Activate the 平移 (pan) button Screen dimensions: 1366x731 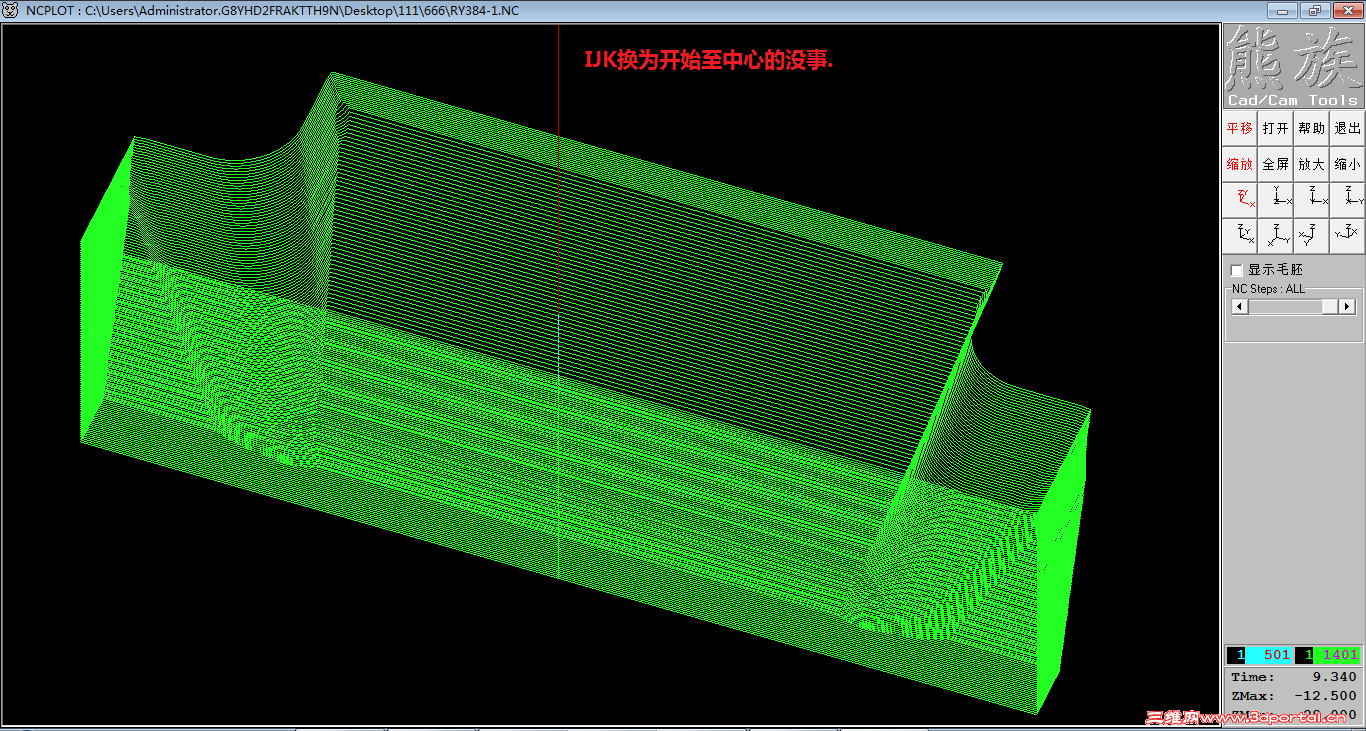[1240, 128]
